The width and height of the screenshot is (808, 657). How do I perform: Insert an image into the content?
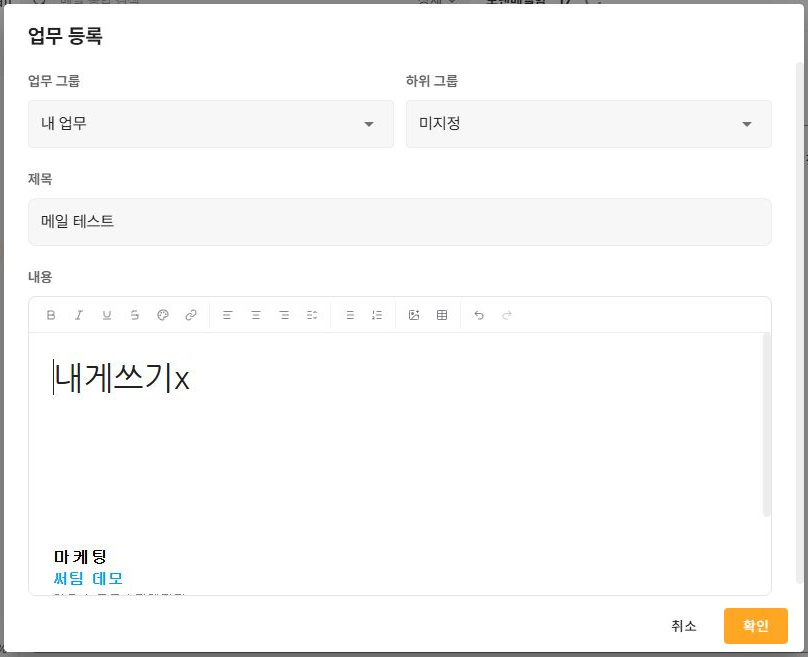pyautogui.click(x=414, y=315)
